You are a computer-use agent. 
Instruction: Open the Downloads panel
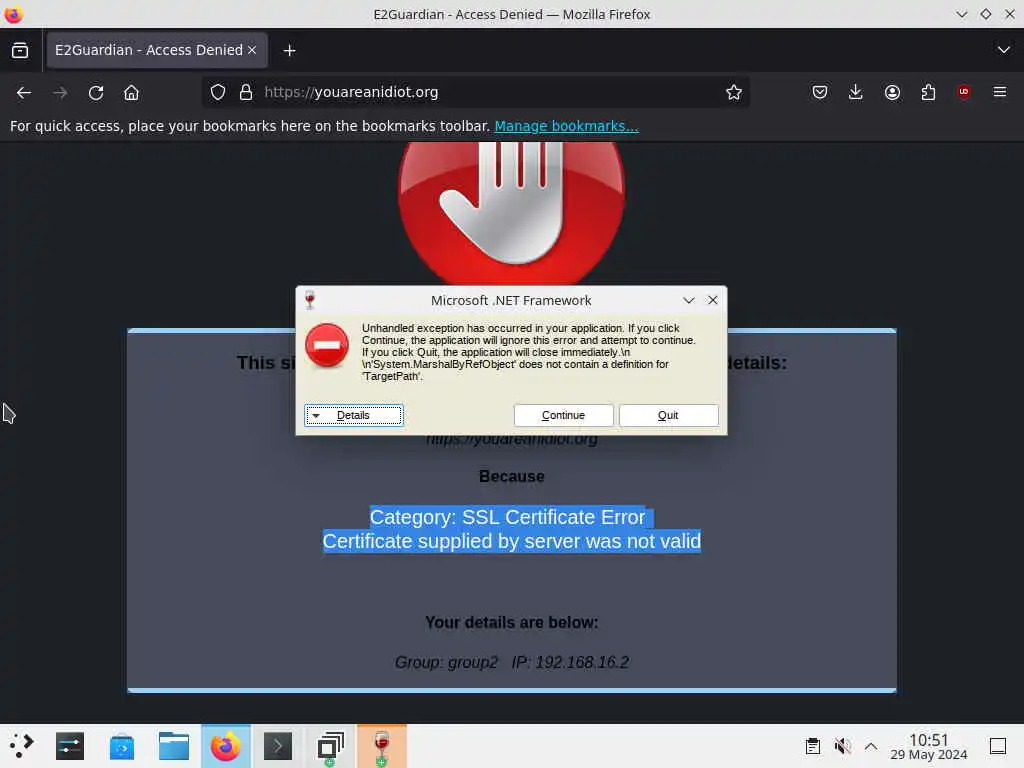pyautogui.click(x=856, y=92)
